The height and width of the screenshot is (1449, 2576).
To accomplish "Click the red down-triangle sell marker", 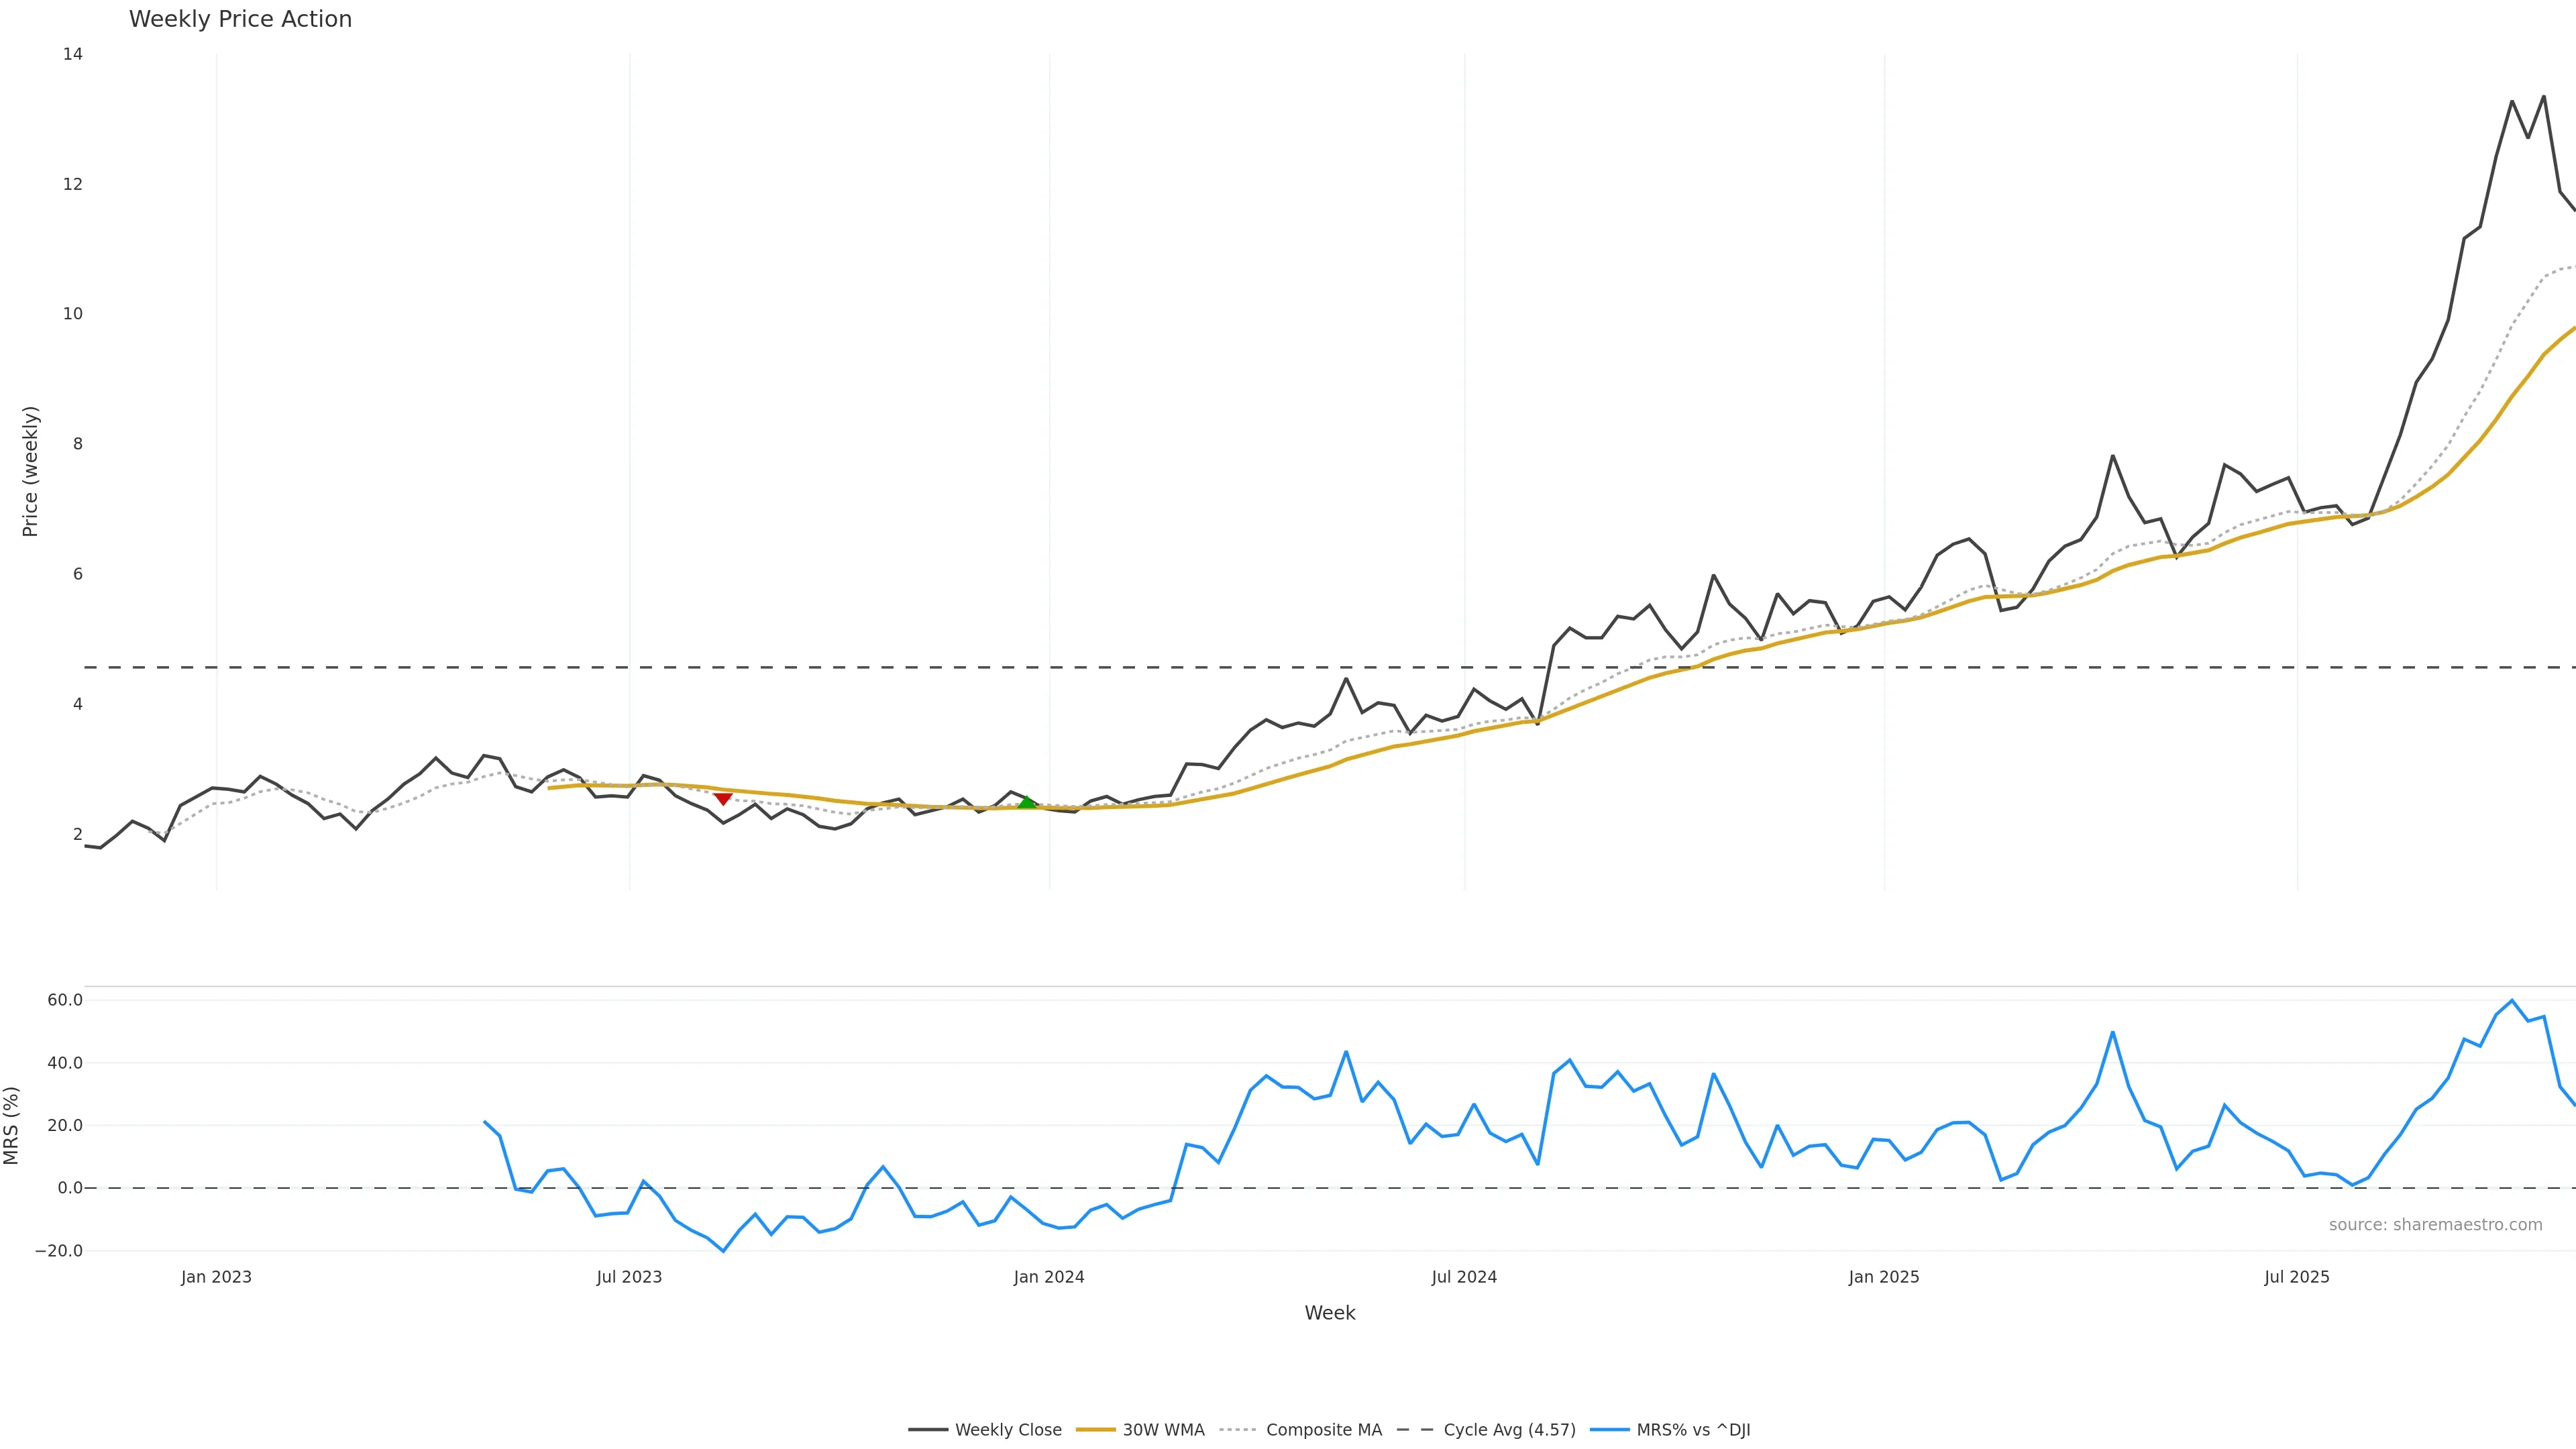I will tap(723, 798).
